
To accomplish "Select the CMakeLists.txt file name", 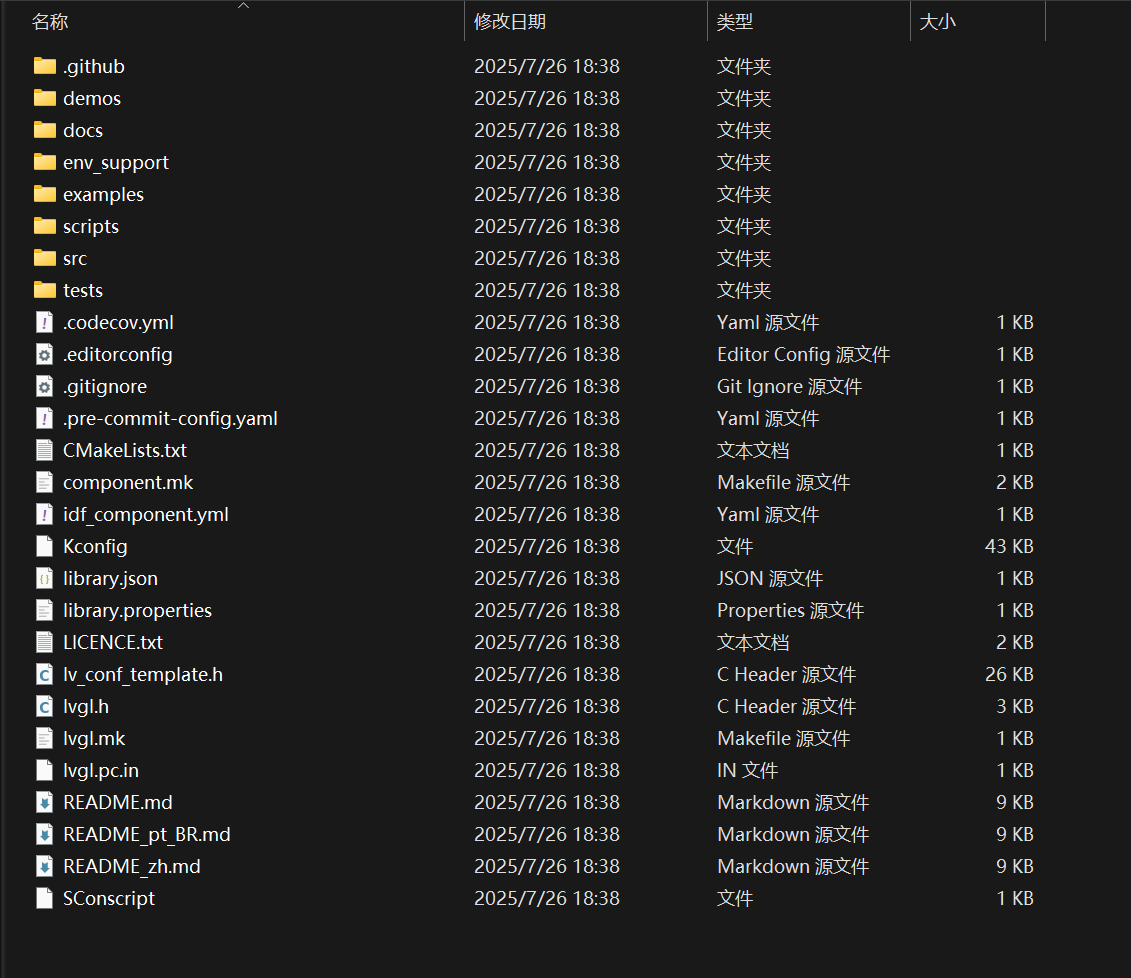I will (x=125, y=450).
